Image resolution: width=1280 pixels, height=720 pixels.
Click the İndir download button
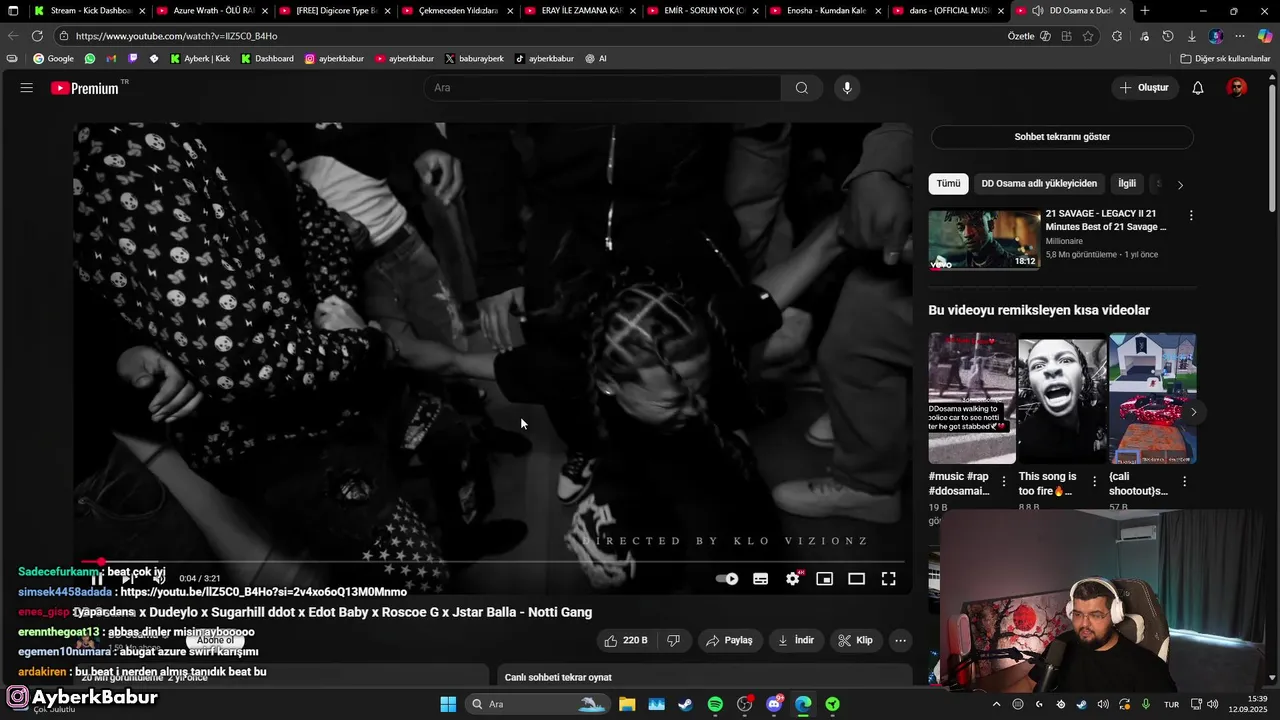coord(796,640)
